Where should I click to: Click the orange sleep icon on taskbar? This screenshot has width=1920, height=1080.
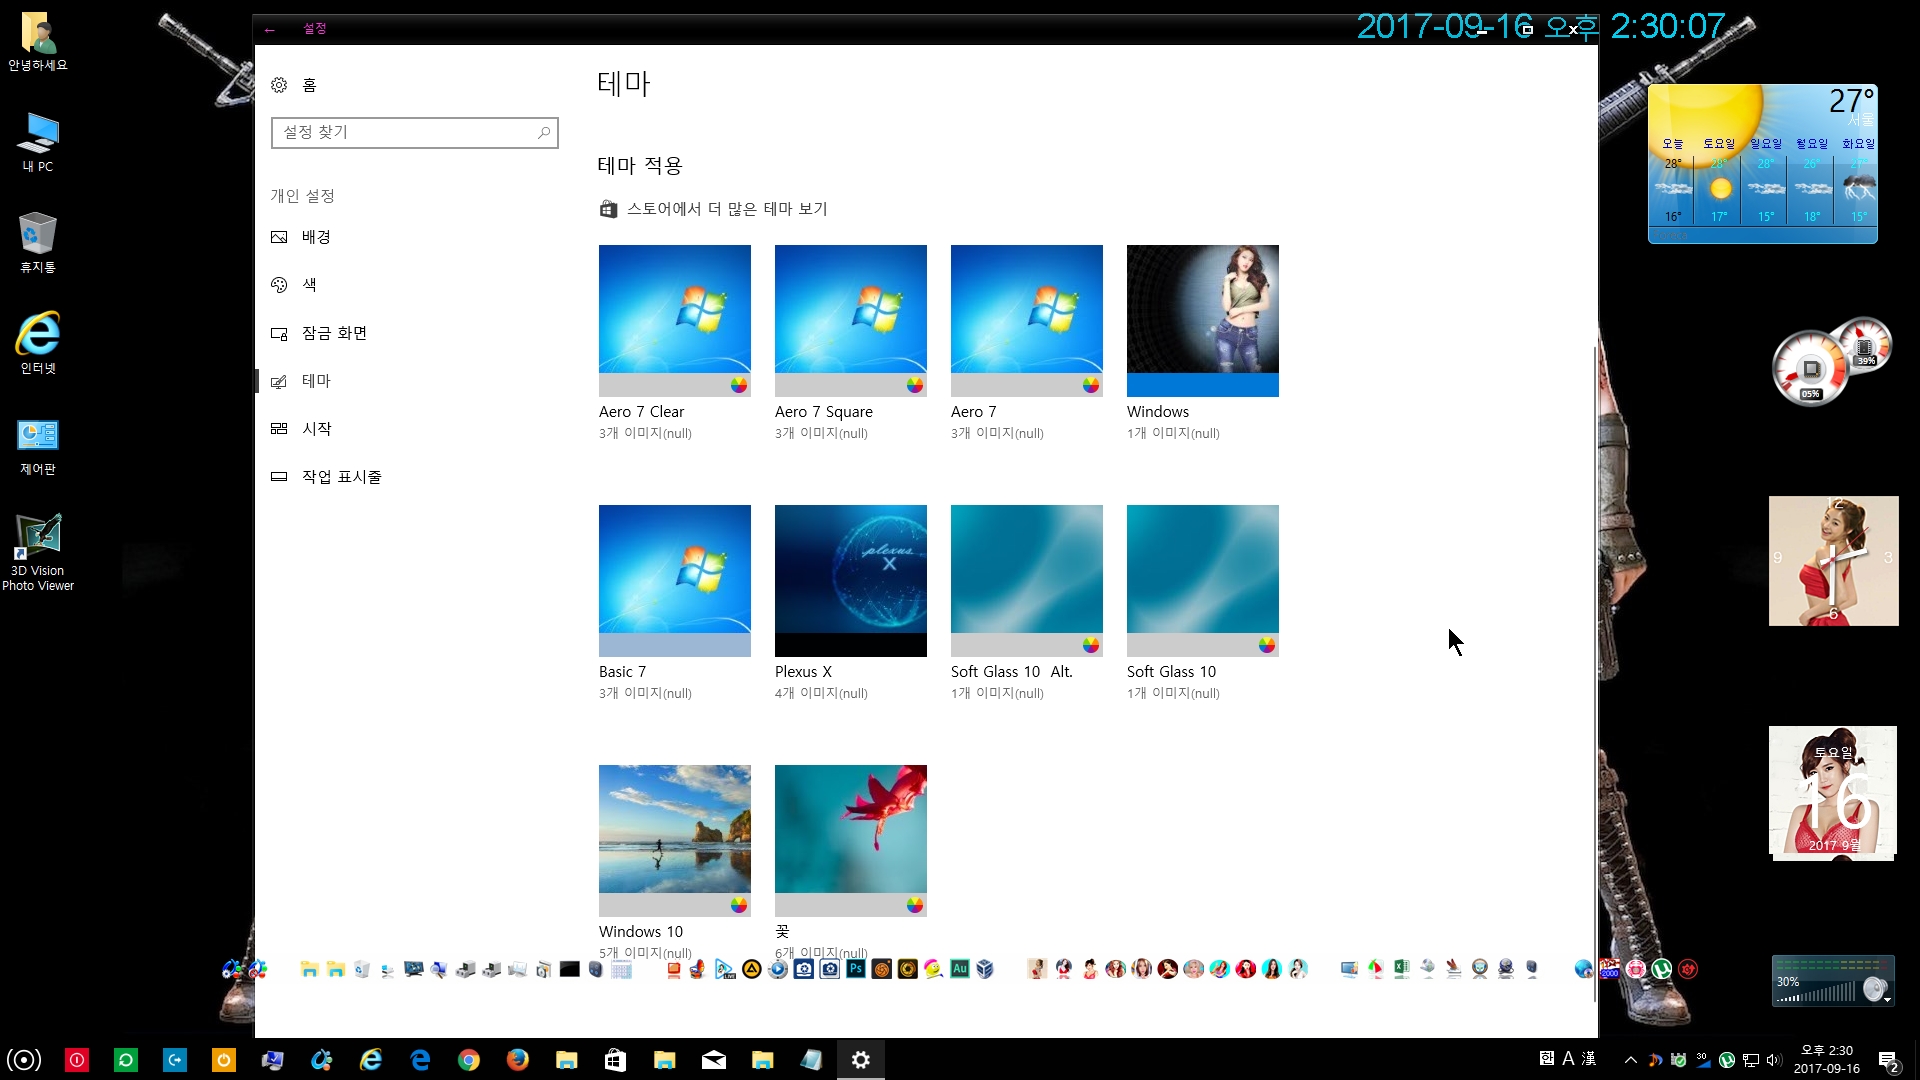224,1060
